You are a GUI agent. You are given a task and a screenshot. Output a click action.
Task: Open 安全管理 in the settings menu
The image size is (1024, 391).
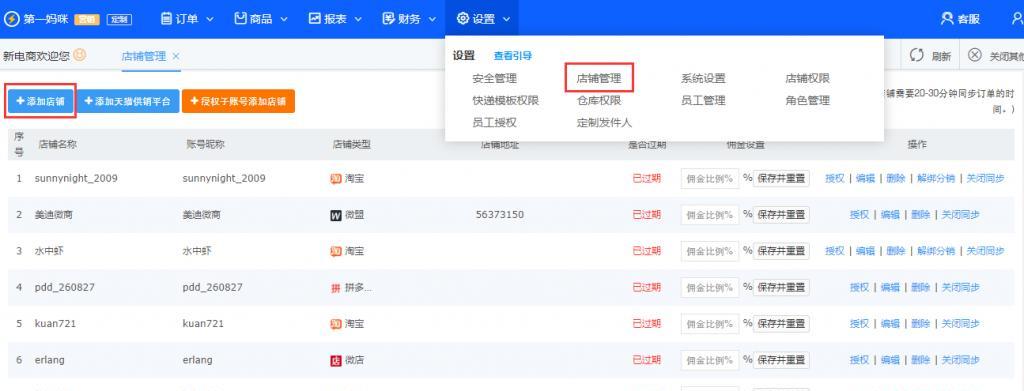(x=494, y=78)
